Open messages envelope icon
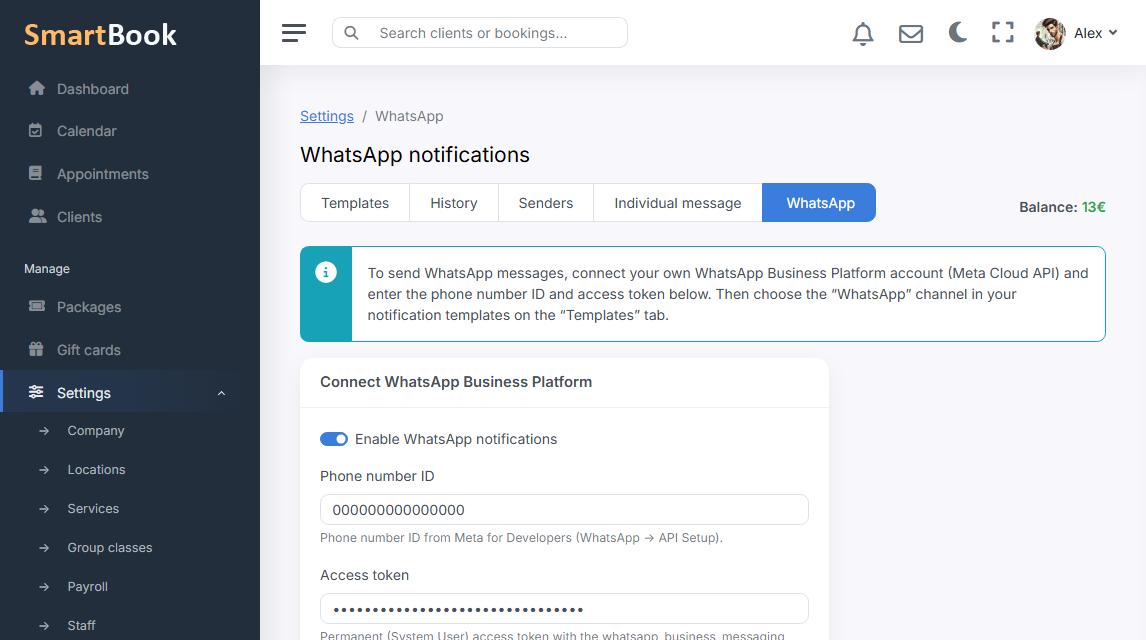 click(911, 34)
